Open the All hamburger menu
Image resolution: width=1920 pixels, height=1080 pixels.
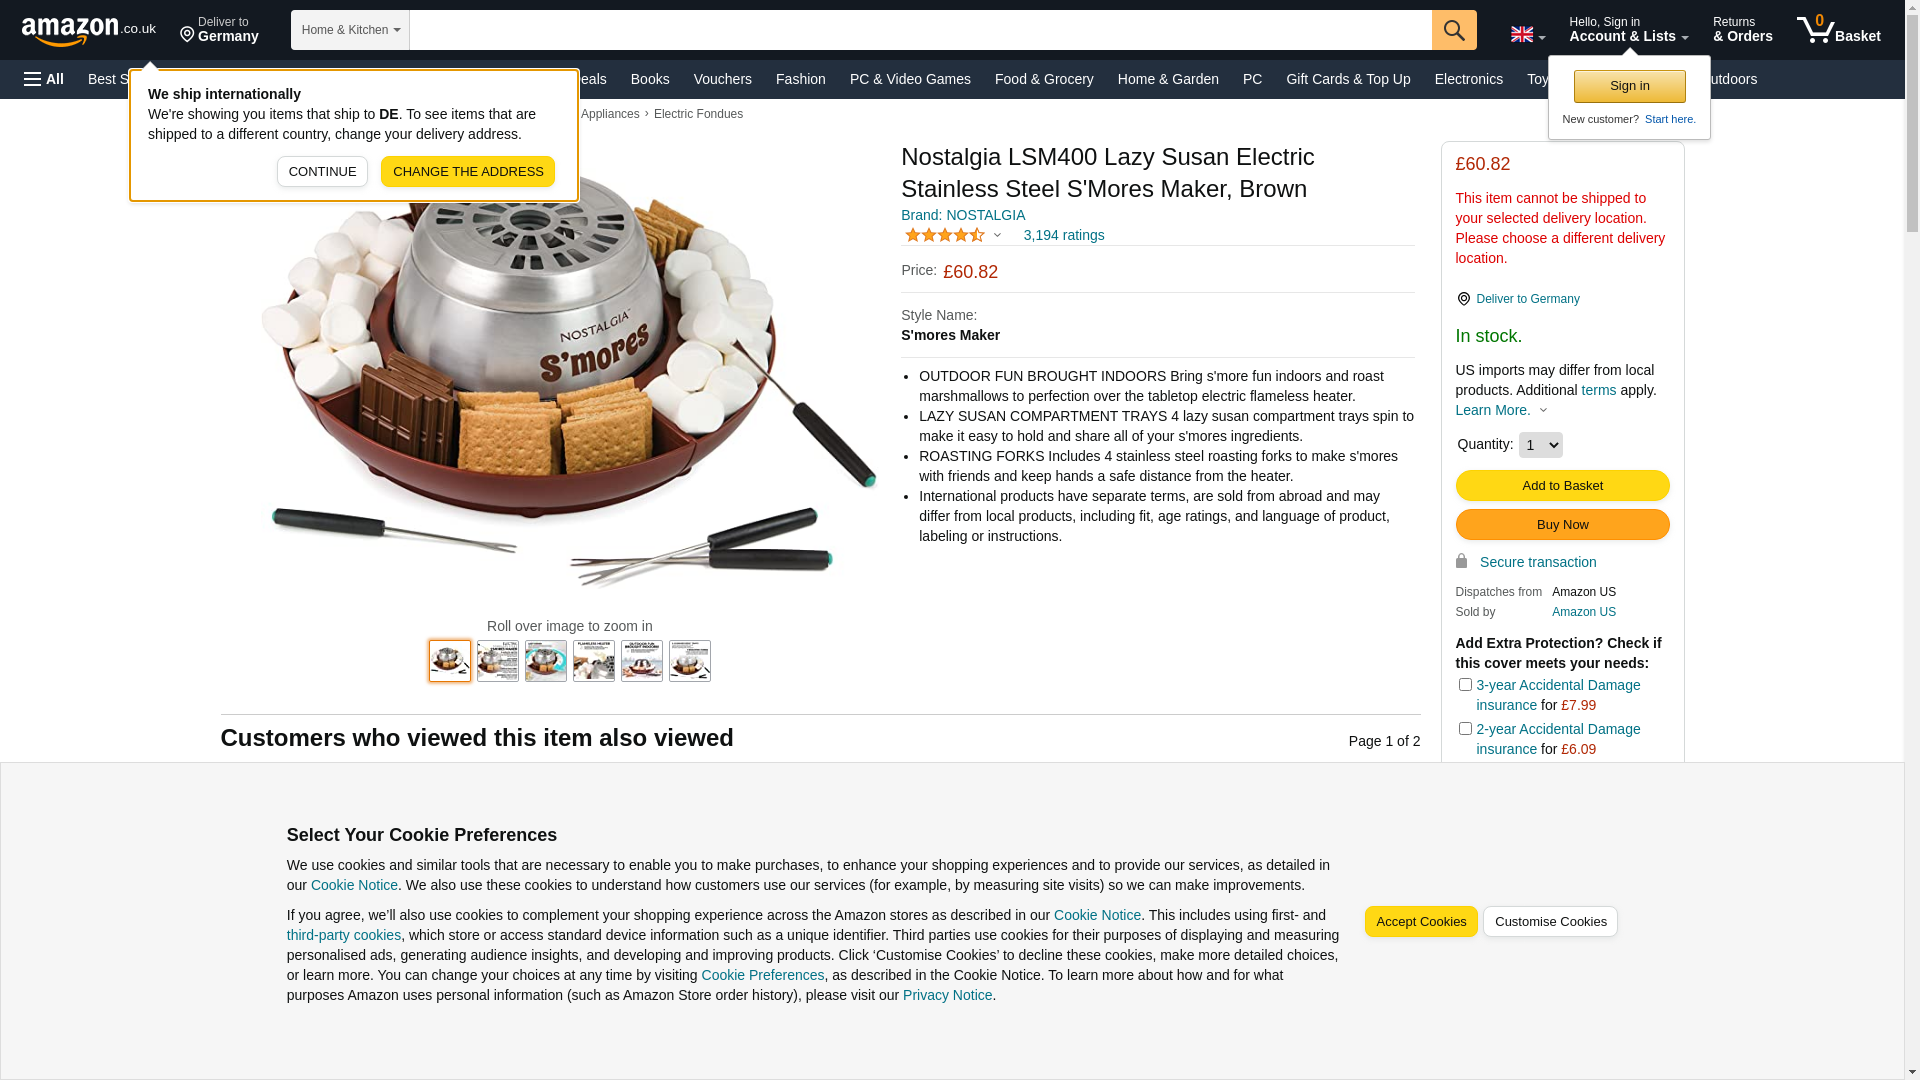[x=44, y=79]
